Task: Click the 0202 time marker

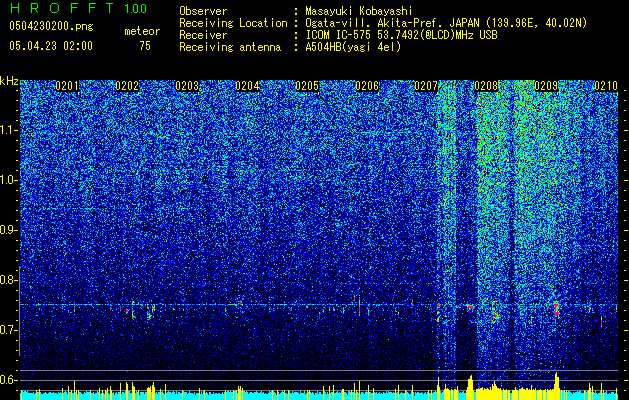Action: (127, 86)
